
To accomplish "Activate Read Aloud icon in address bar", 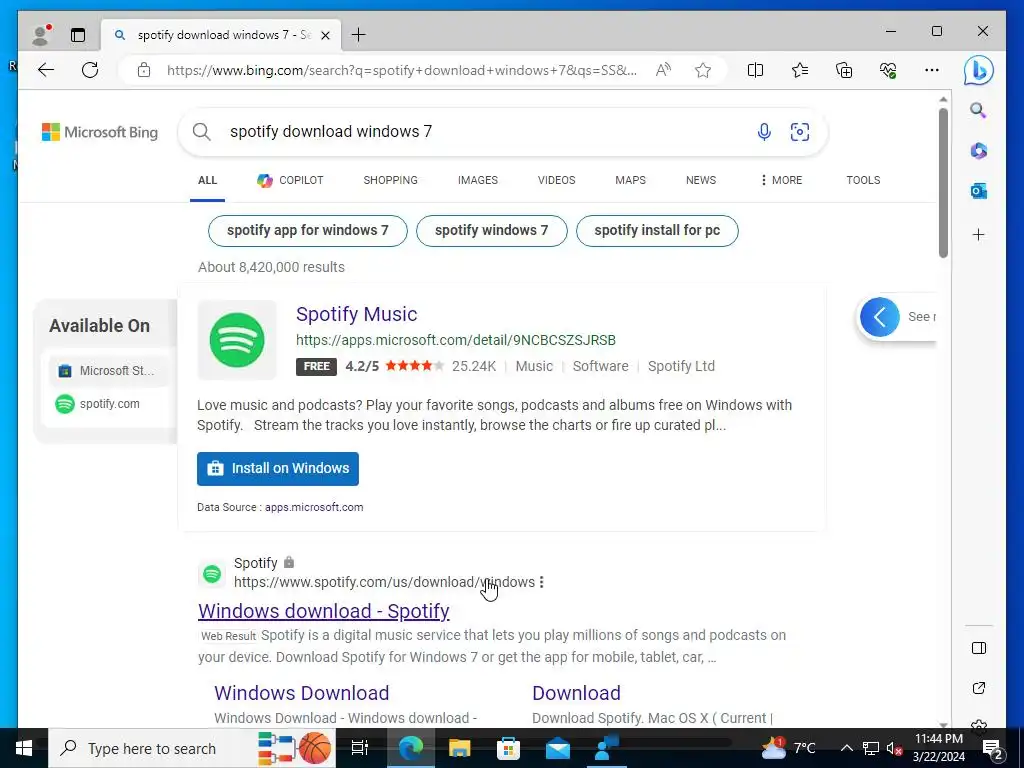I will tap(663, 70).
